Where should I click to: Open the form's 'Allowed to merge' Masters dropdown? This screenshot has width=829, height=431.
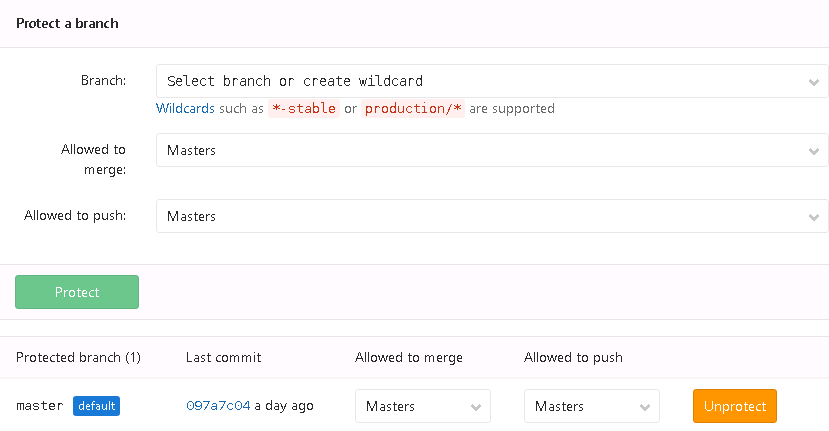pyautogui.click(x=492, y=150)
